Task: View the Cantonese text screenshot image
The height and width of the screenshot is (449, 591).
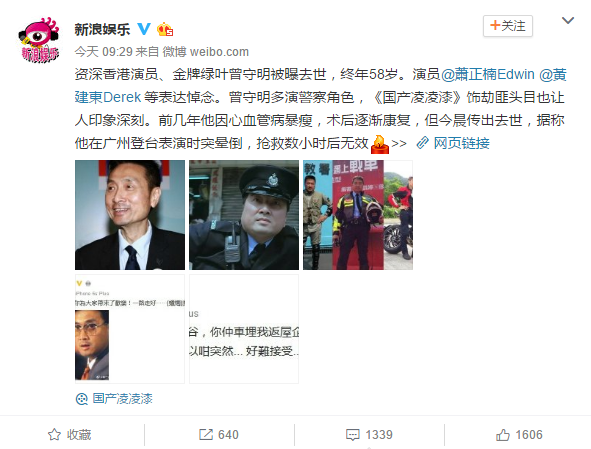Action: pyautogui.click(x=244, y=329)
